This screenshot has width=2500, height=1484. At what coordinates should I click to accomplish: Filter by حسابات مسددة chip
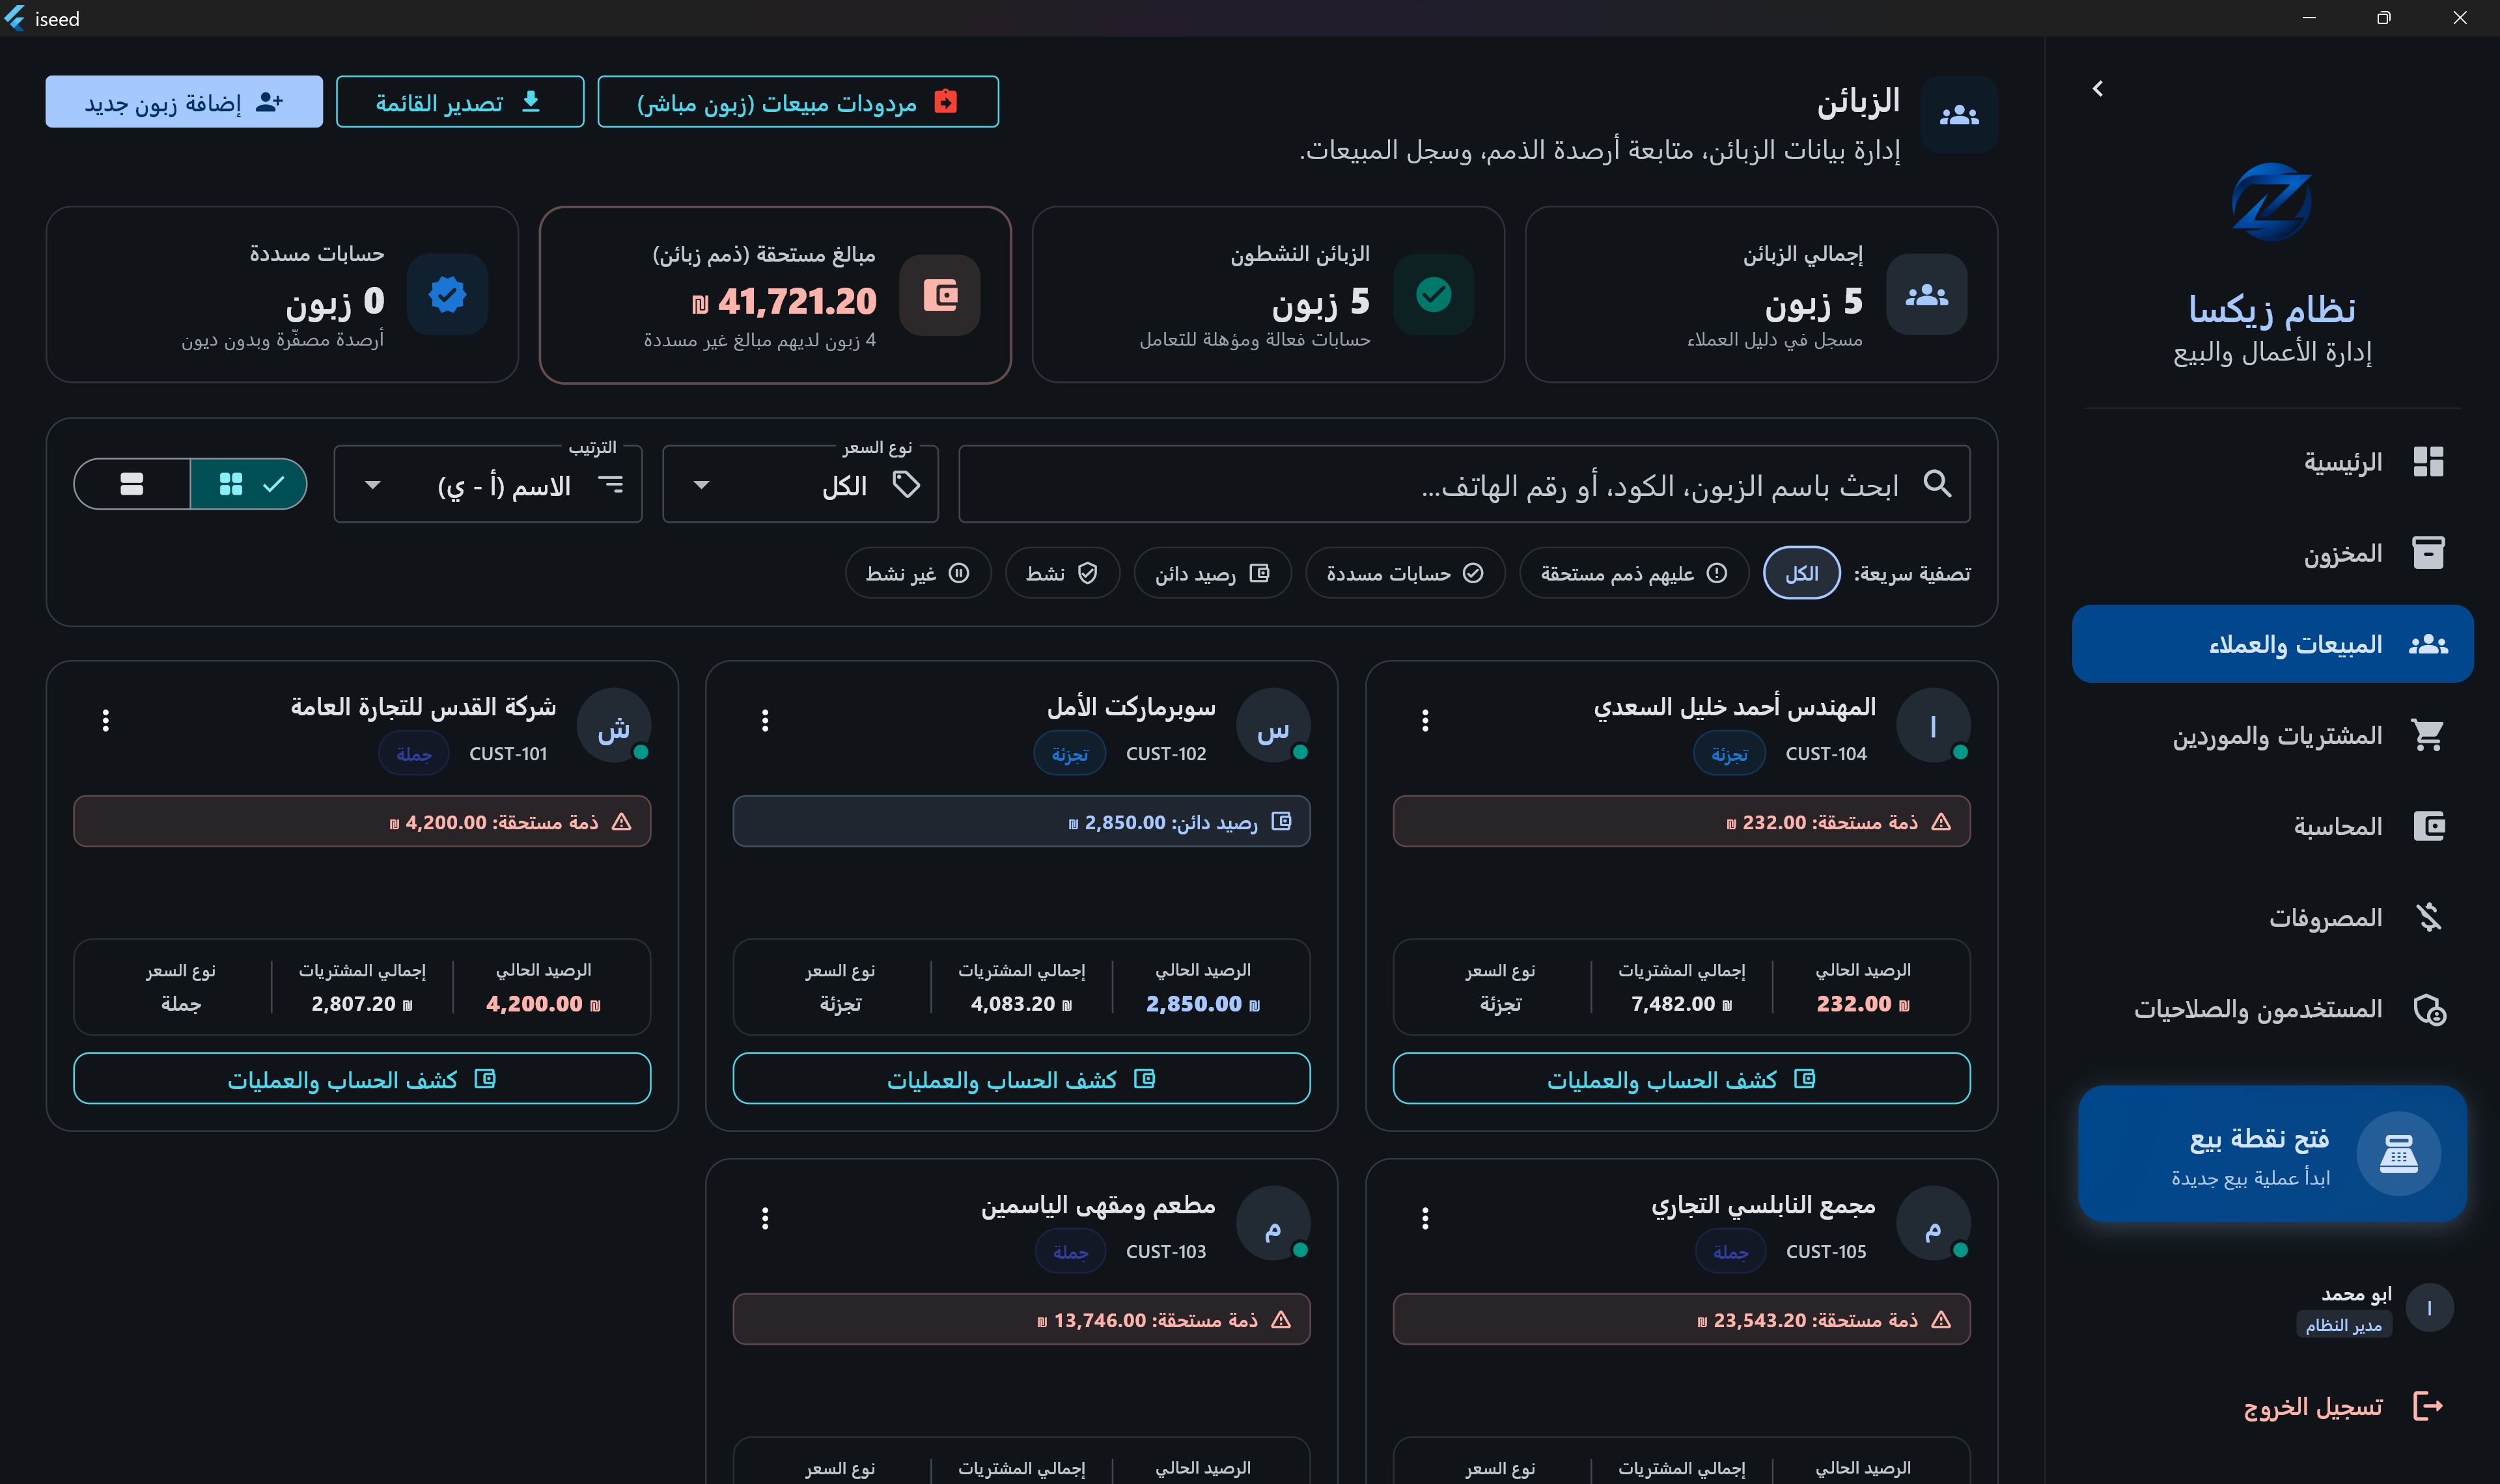point(1405,573)
